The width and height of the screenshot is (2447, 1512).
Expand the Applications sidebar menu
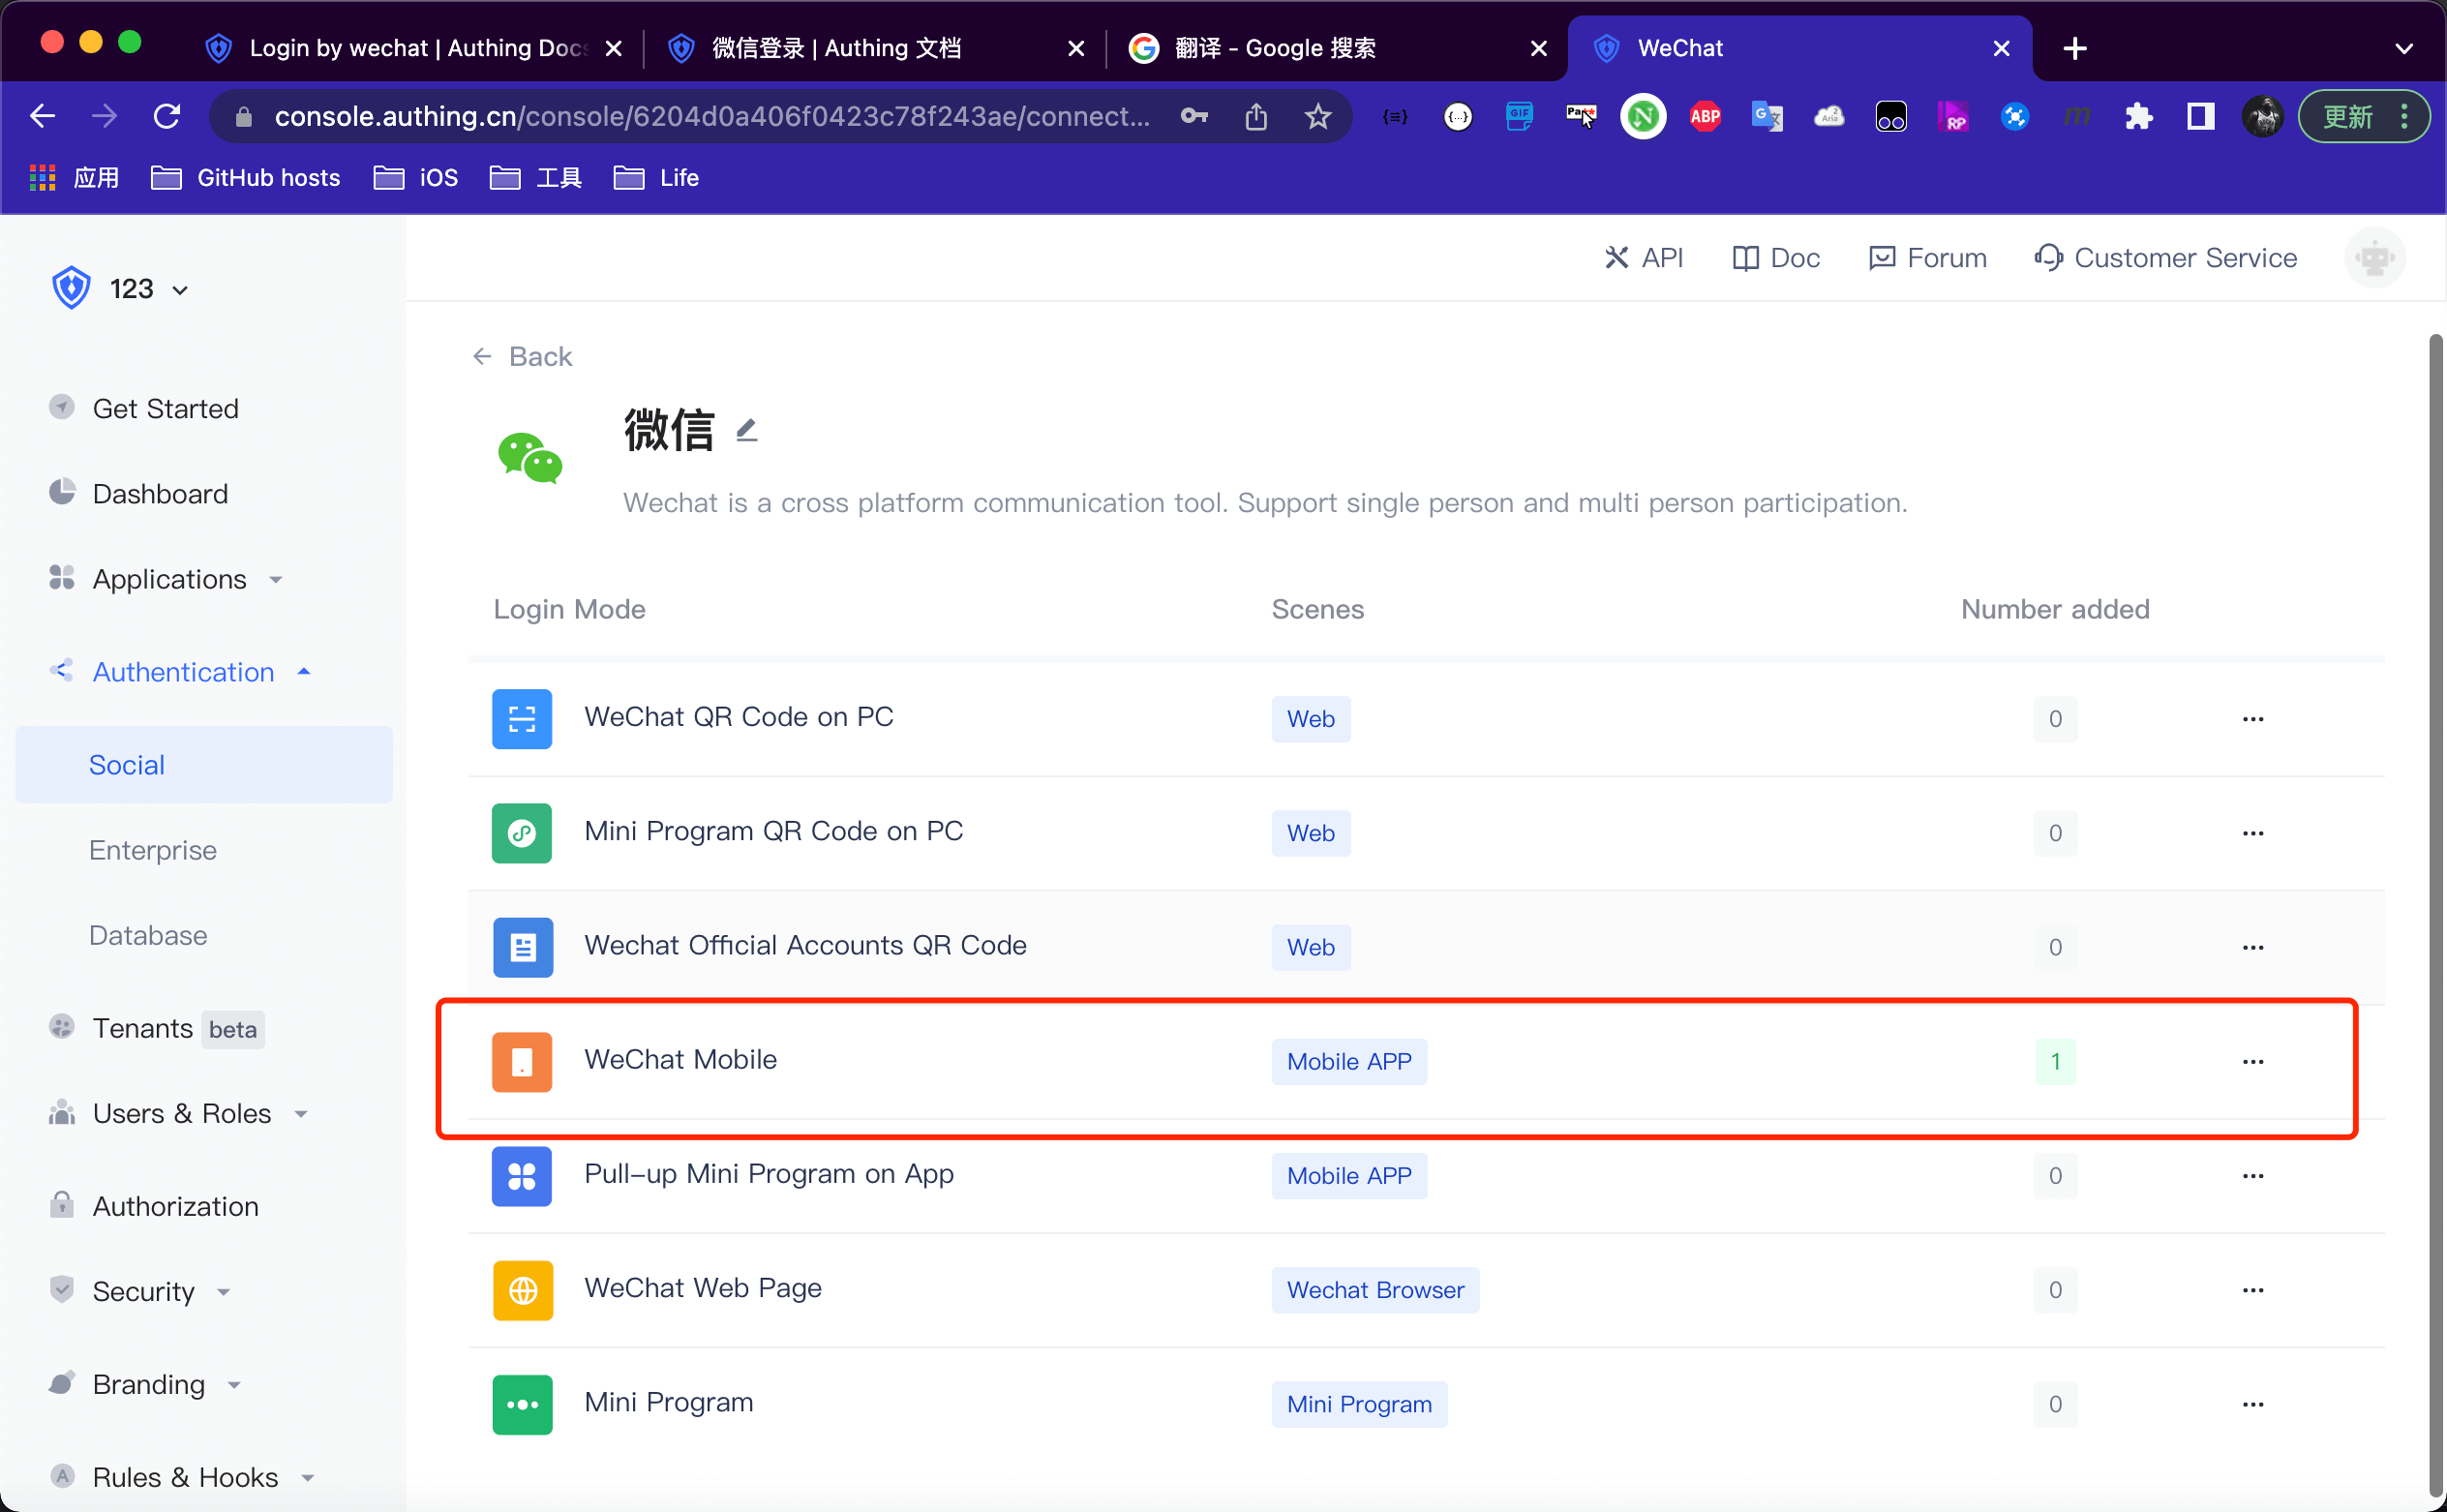[168, 579]
